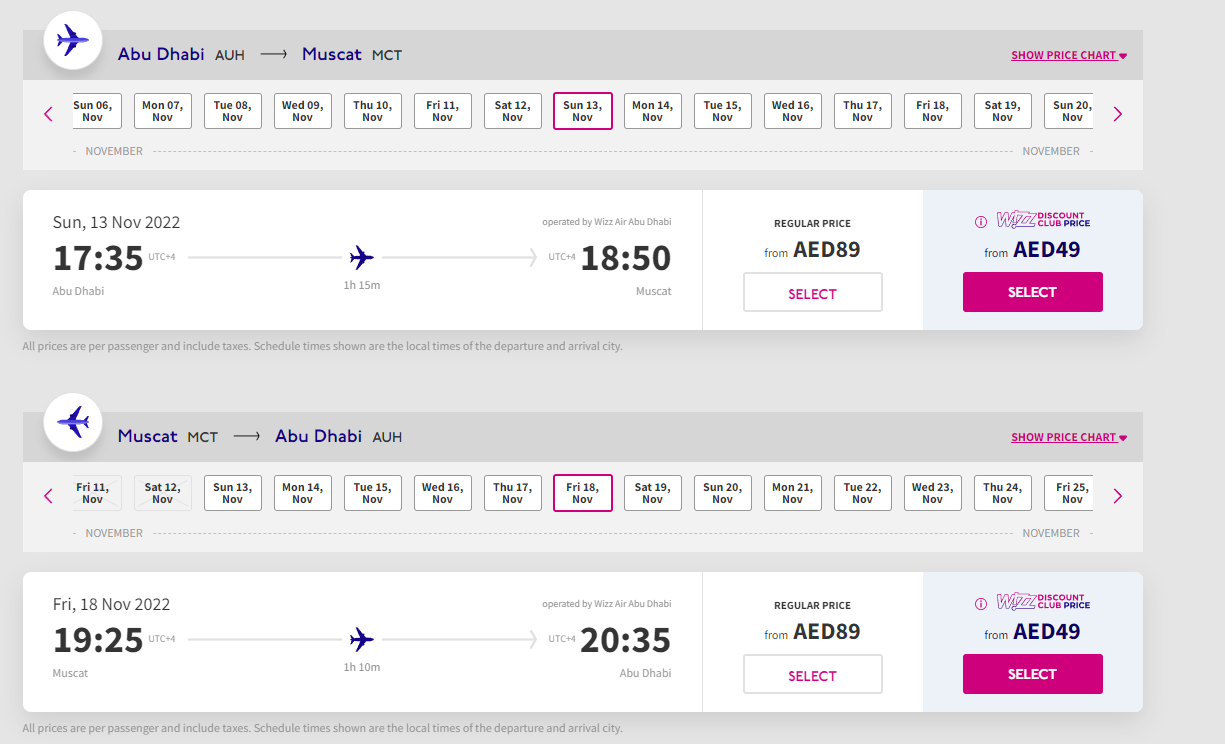Select regular price AED89 for return flight

(813, 674)
